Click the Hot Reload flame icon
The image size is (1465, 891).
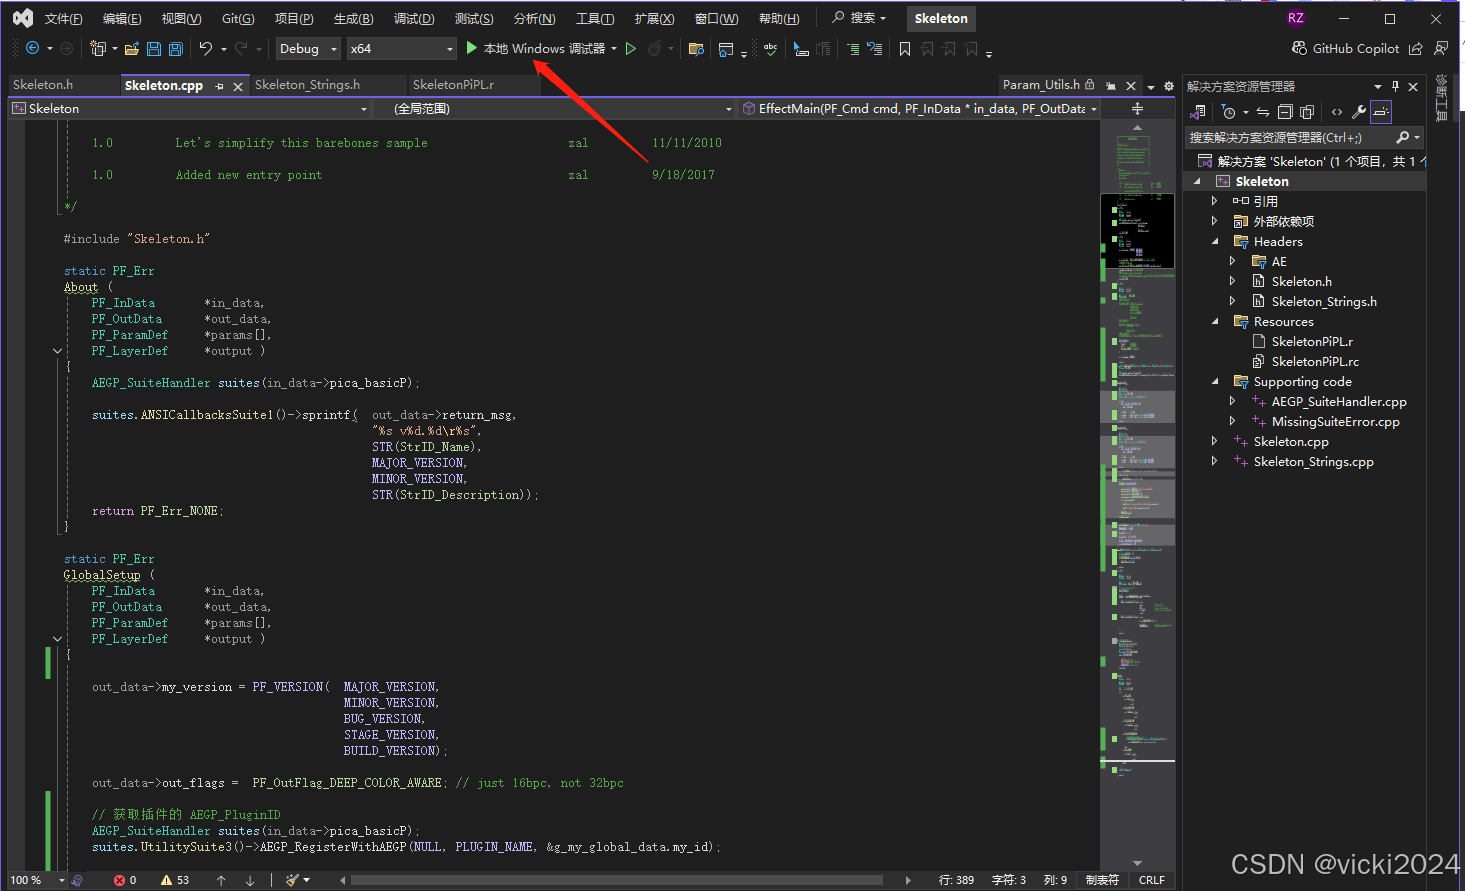pos(655,48)
